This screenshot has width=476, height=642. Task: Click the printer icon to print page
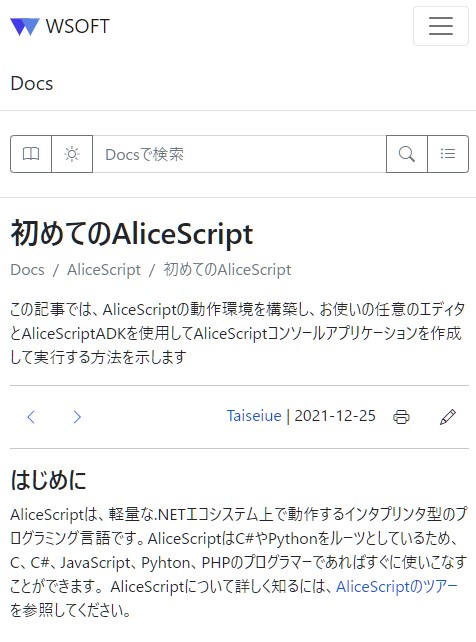(401, 417)
